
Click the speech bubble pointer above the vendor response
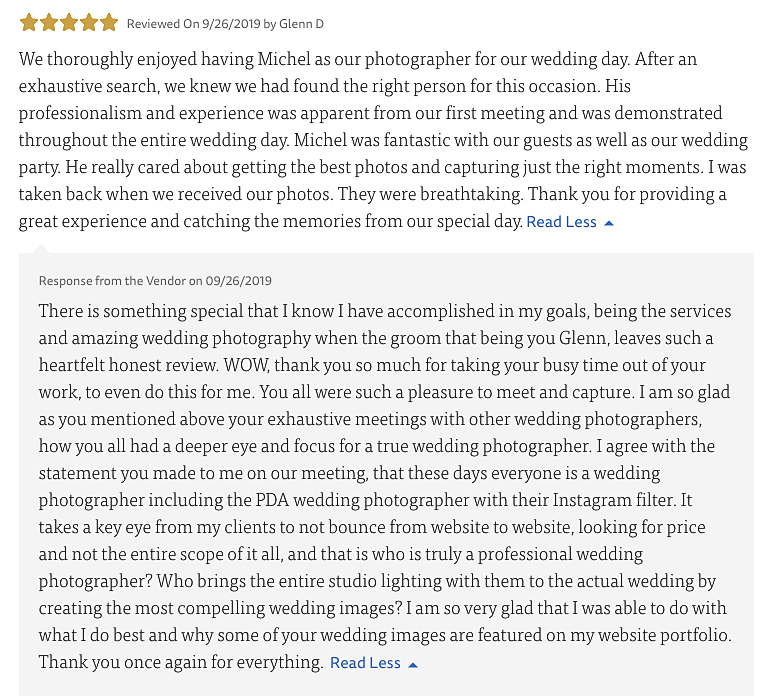point(41,248)
